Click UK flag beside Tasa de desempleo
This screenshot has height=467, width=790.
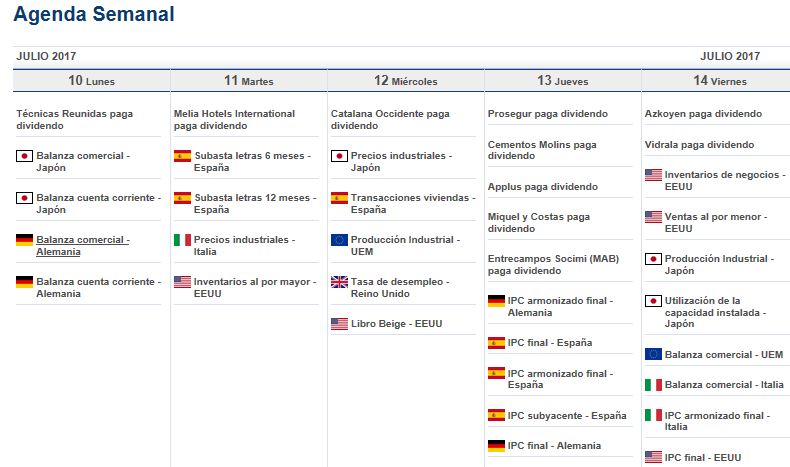(340, 282)
